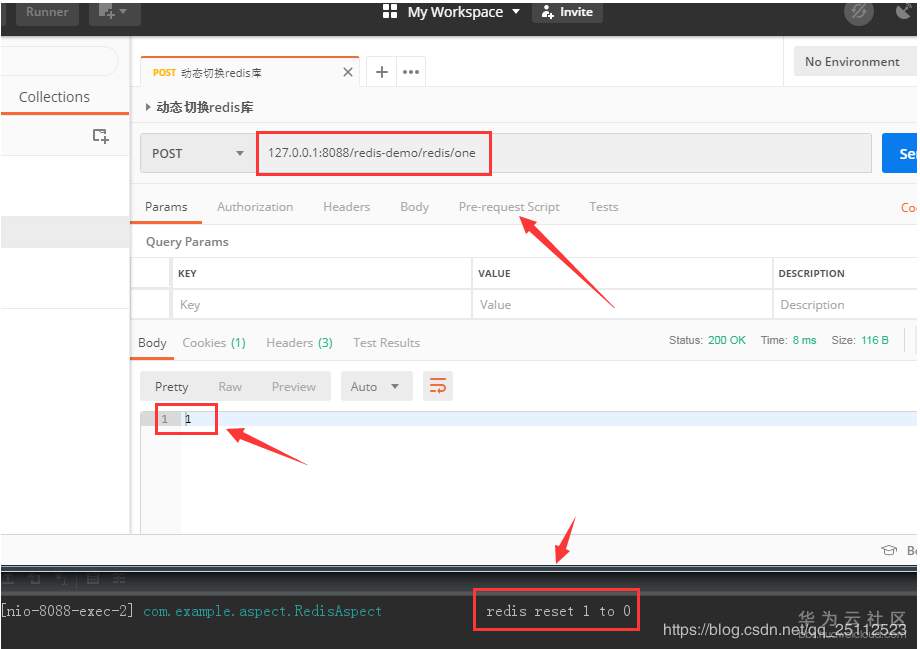The height and width of the screenshot is (649, 920).
Task: Open the Runner button
Action: pyautogui.click(x=47, y=12)
